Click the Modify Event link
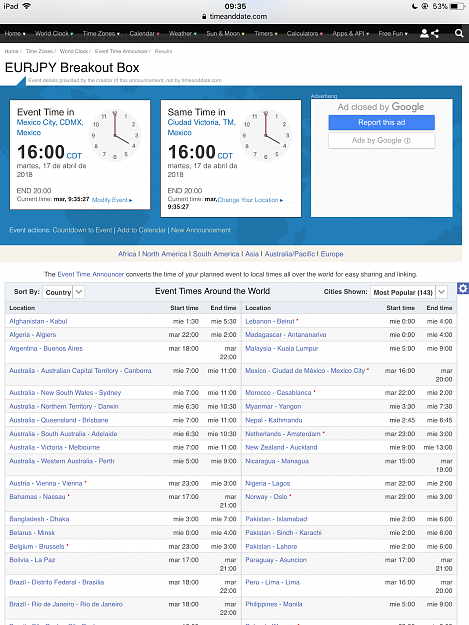Image resolution: width=469 pixels, height=625 pixels. (112, 200)
